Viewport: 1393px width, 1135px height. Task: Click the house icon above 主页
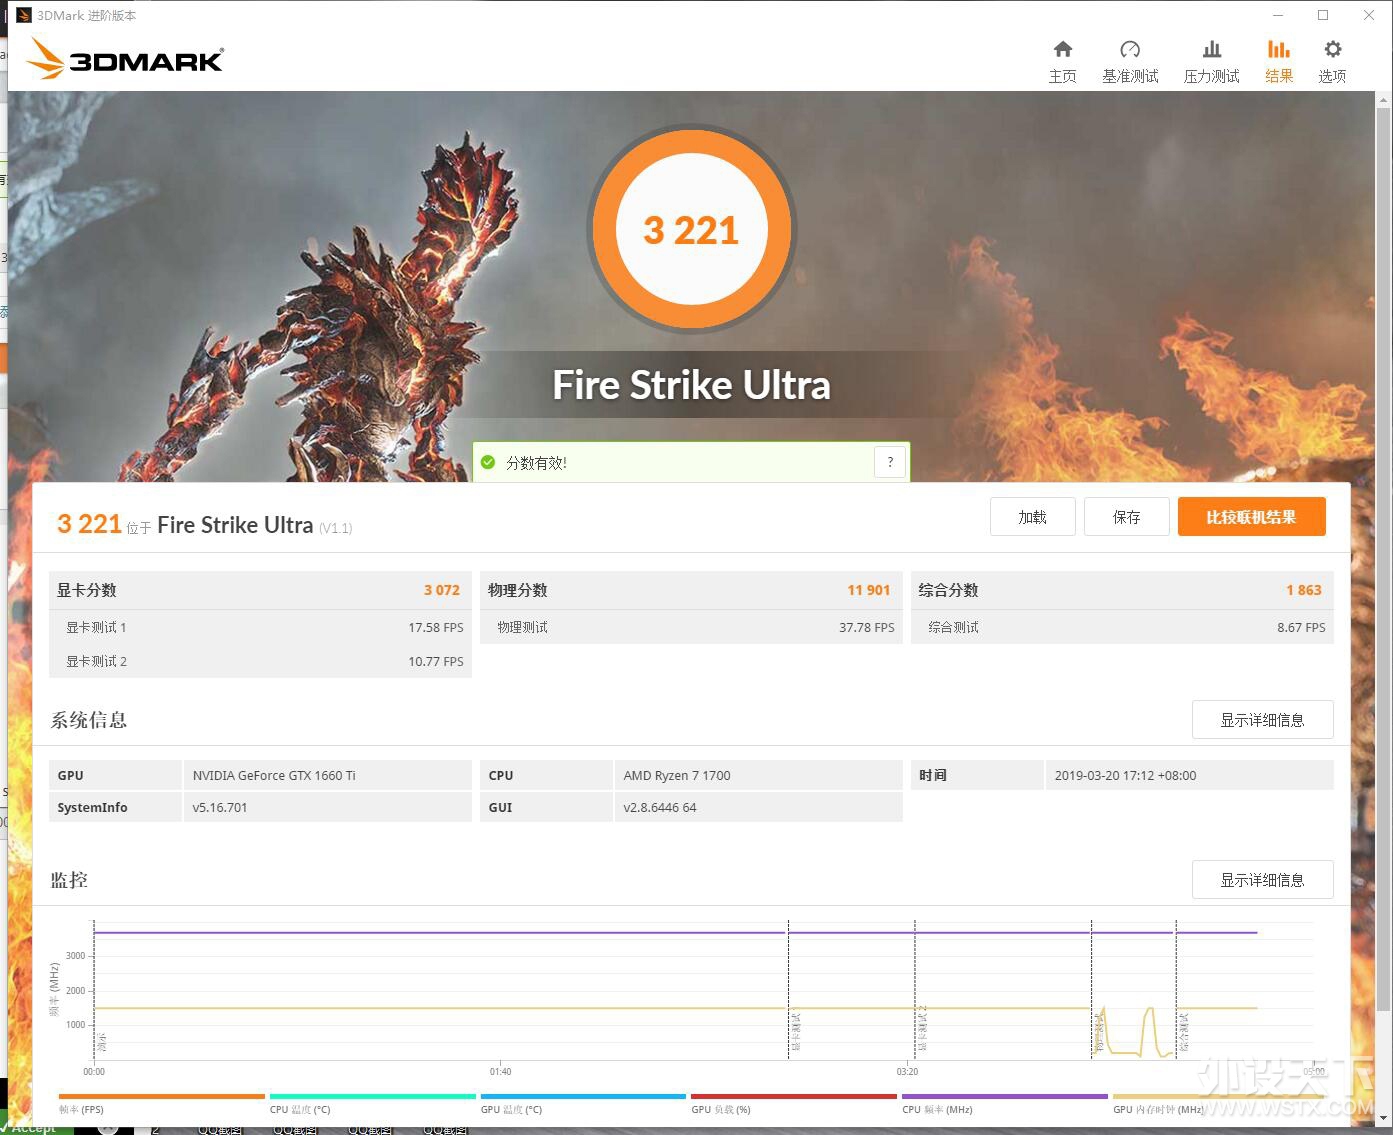pyautogui.click(x=1063, y=49)
